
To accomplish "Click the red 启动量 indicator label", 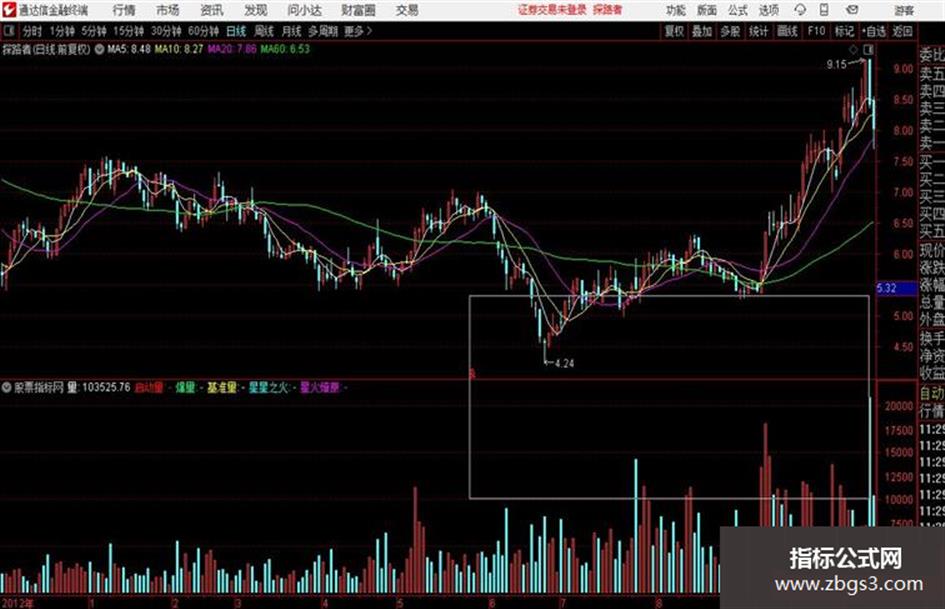I will (148, 387).
